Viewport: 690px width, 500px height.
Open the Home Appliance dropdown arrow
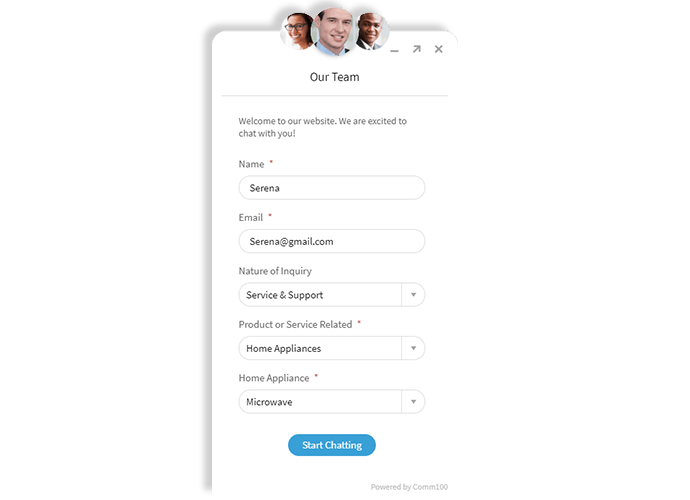[413, 401]
